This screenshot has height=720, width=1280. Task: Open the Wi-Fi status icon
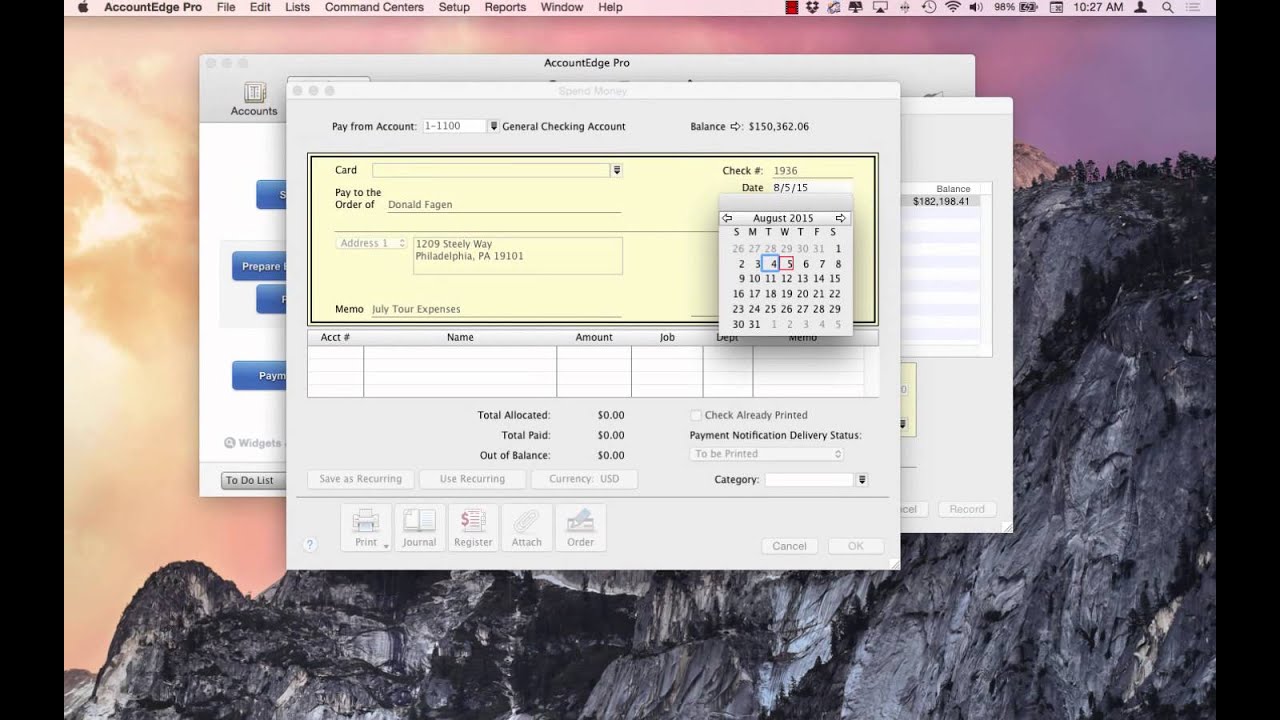953,7
